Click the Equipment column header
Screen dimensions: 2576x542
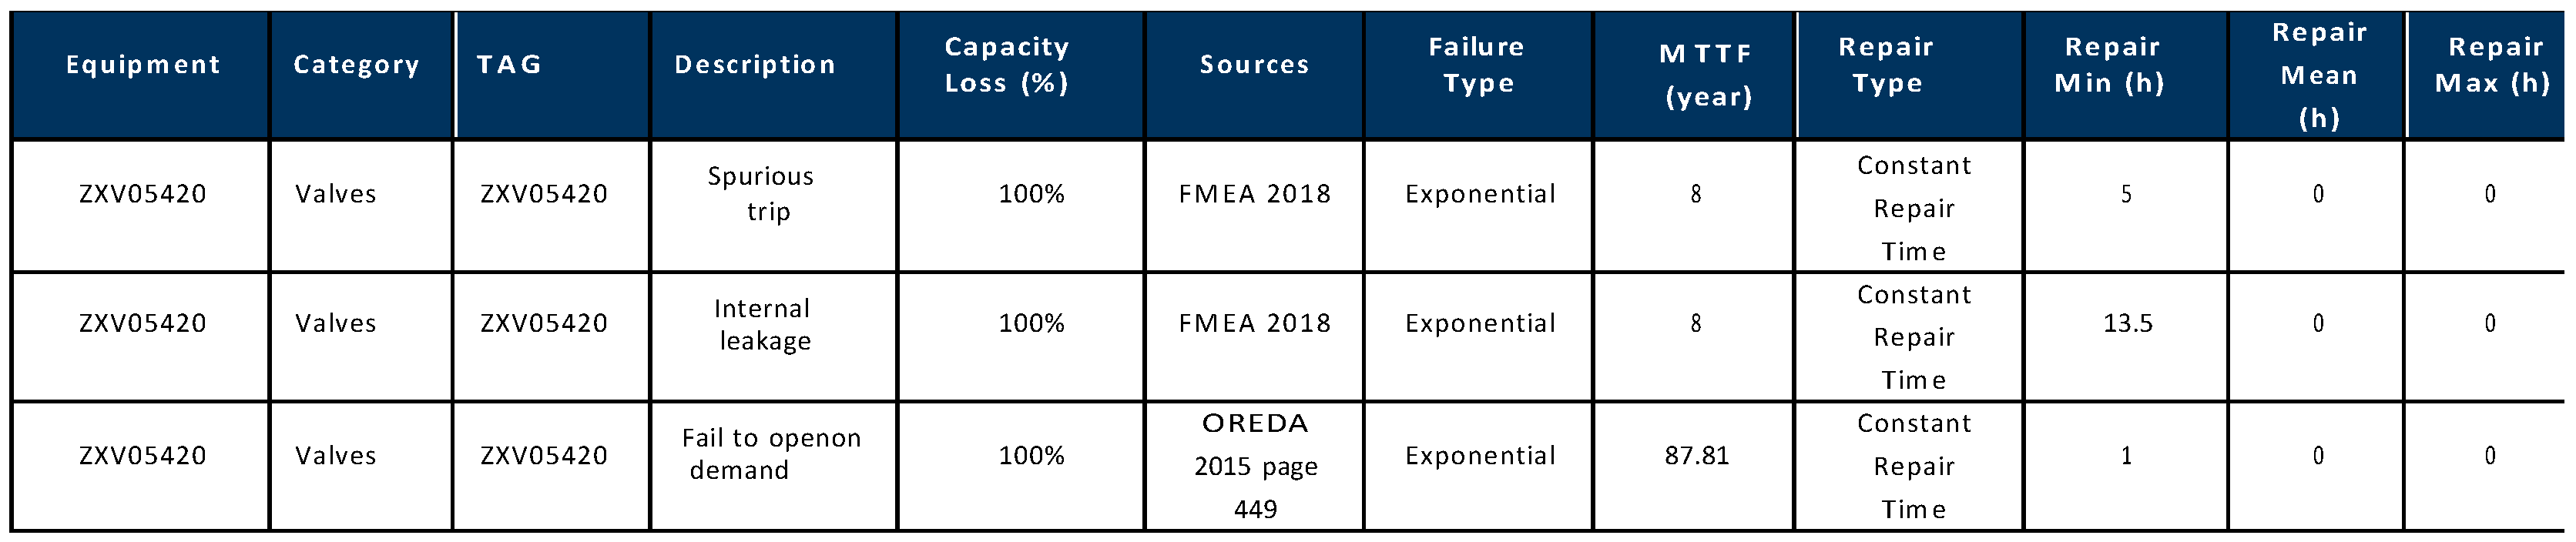click(142, 65)
